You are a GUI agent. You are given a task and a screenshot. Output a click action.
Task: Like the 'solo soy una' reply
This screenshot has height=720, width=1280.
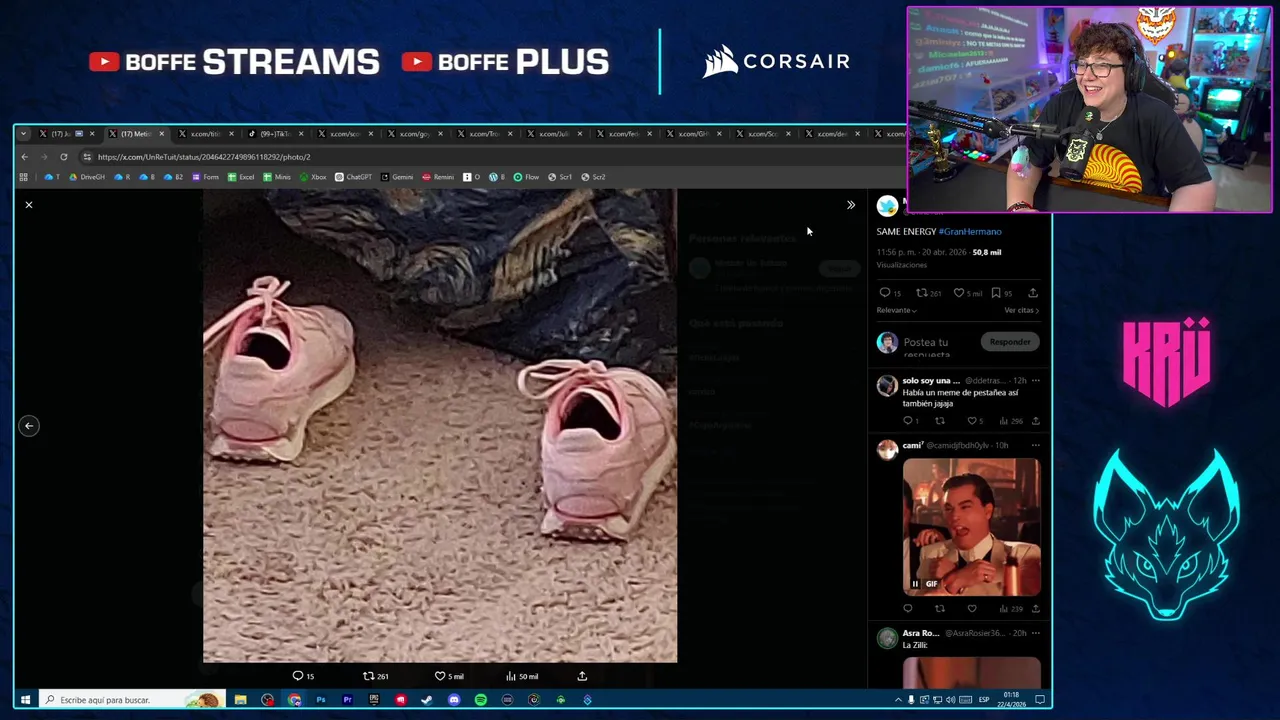(x=974, y=421)
